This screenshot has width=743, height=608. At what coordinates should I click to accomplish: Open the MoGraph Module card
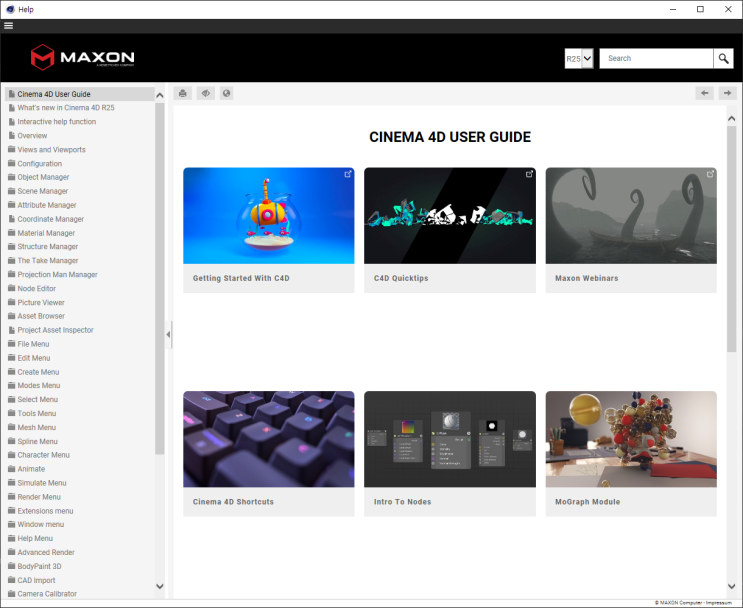630,453
